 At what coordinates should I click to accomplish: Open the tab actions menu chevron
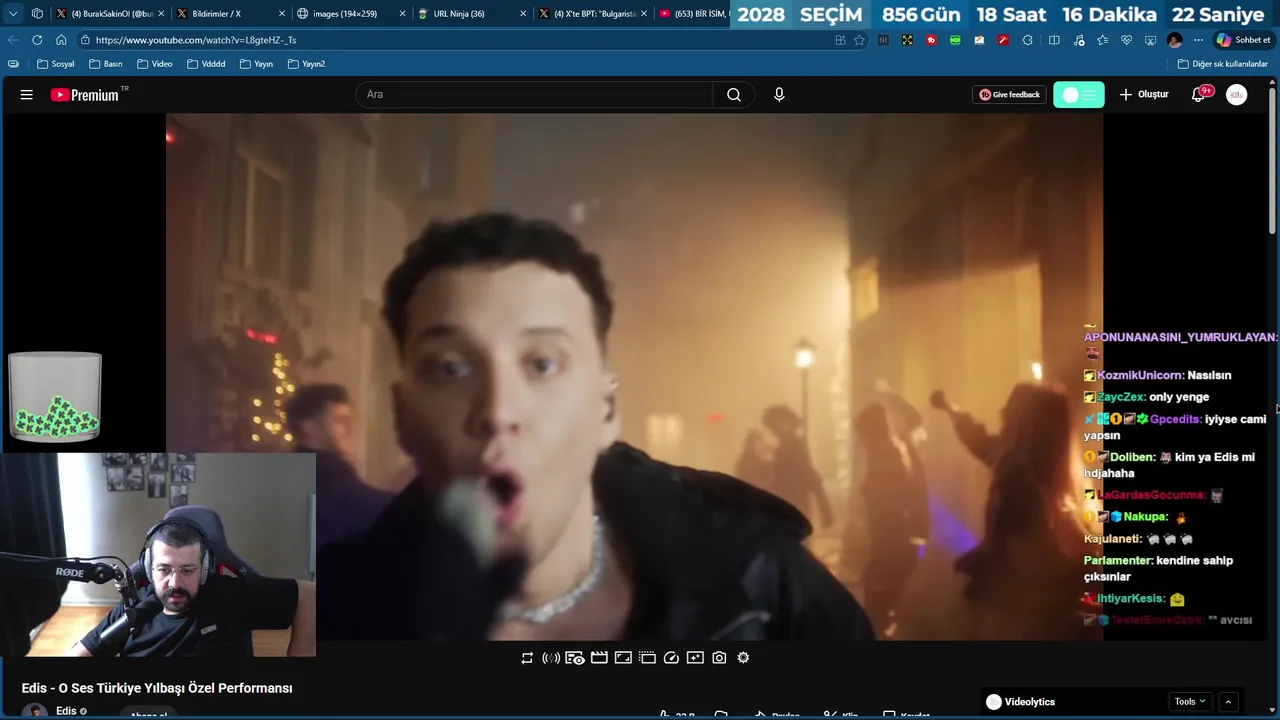[x=13, y=14]
